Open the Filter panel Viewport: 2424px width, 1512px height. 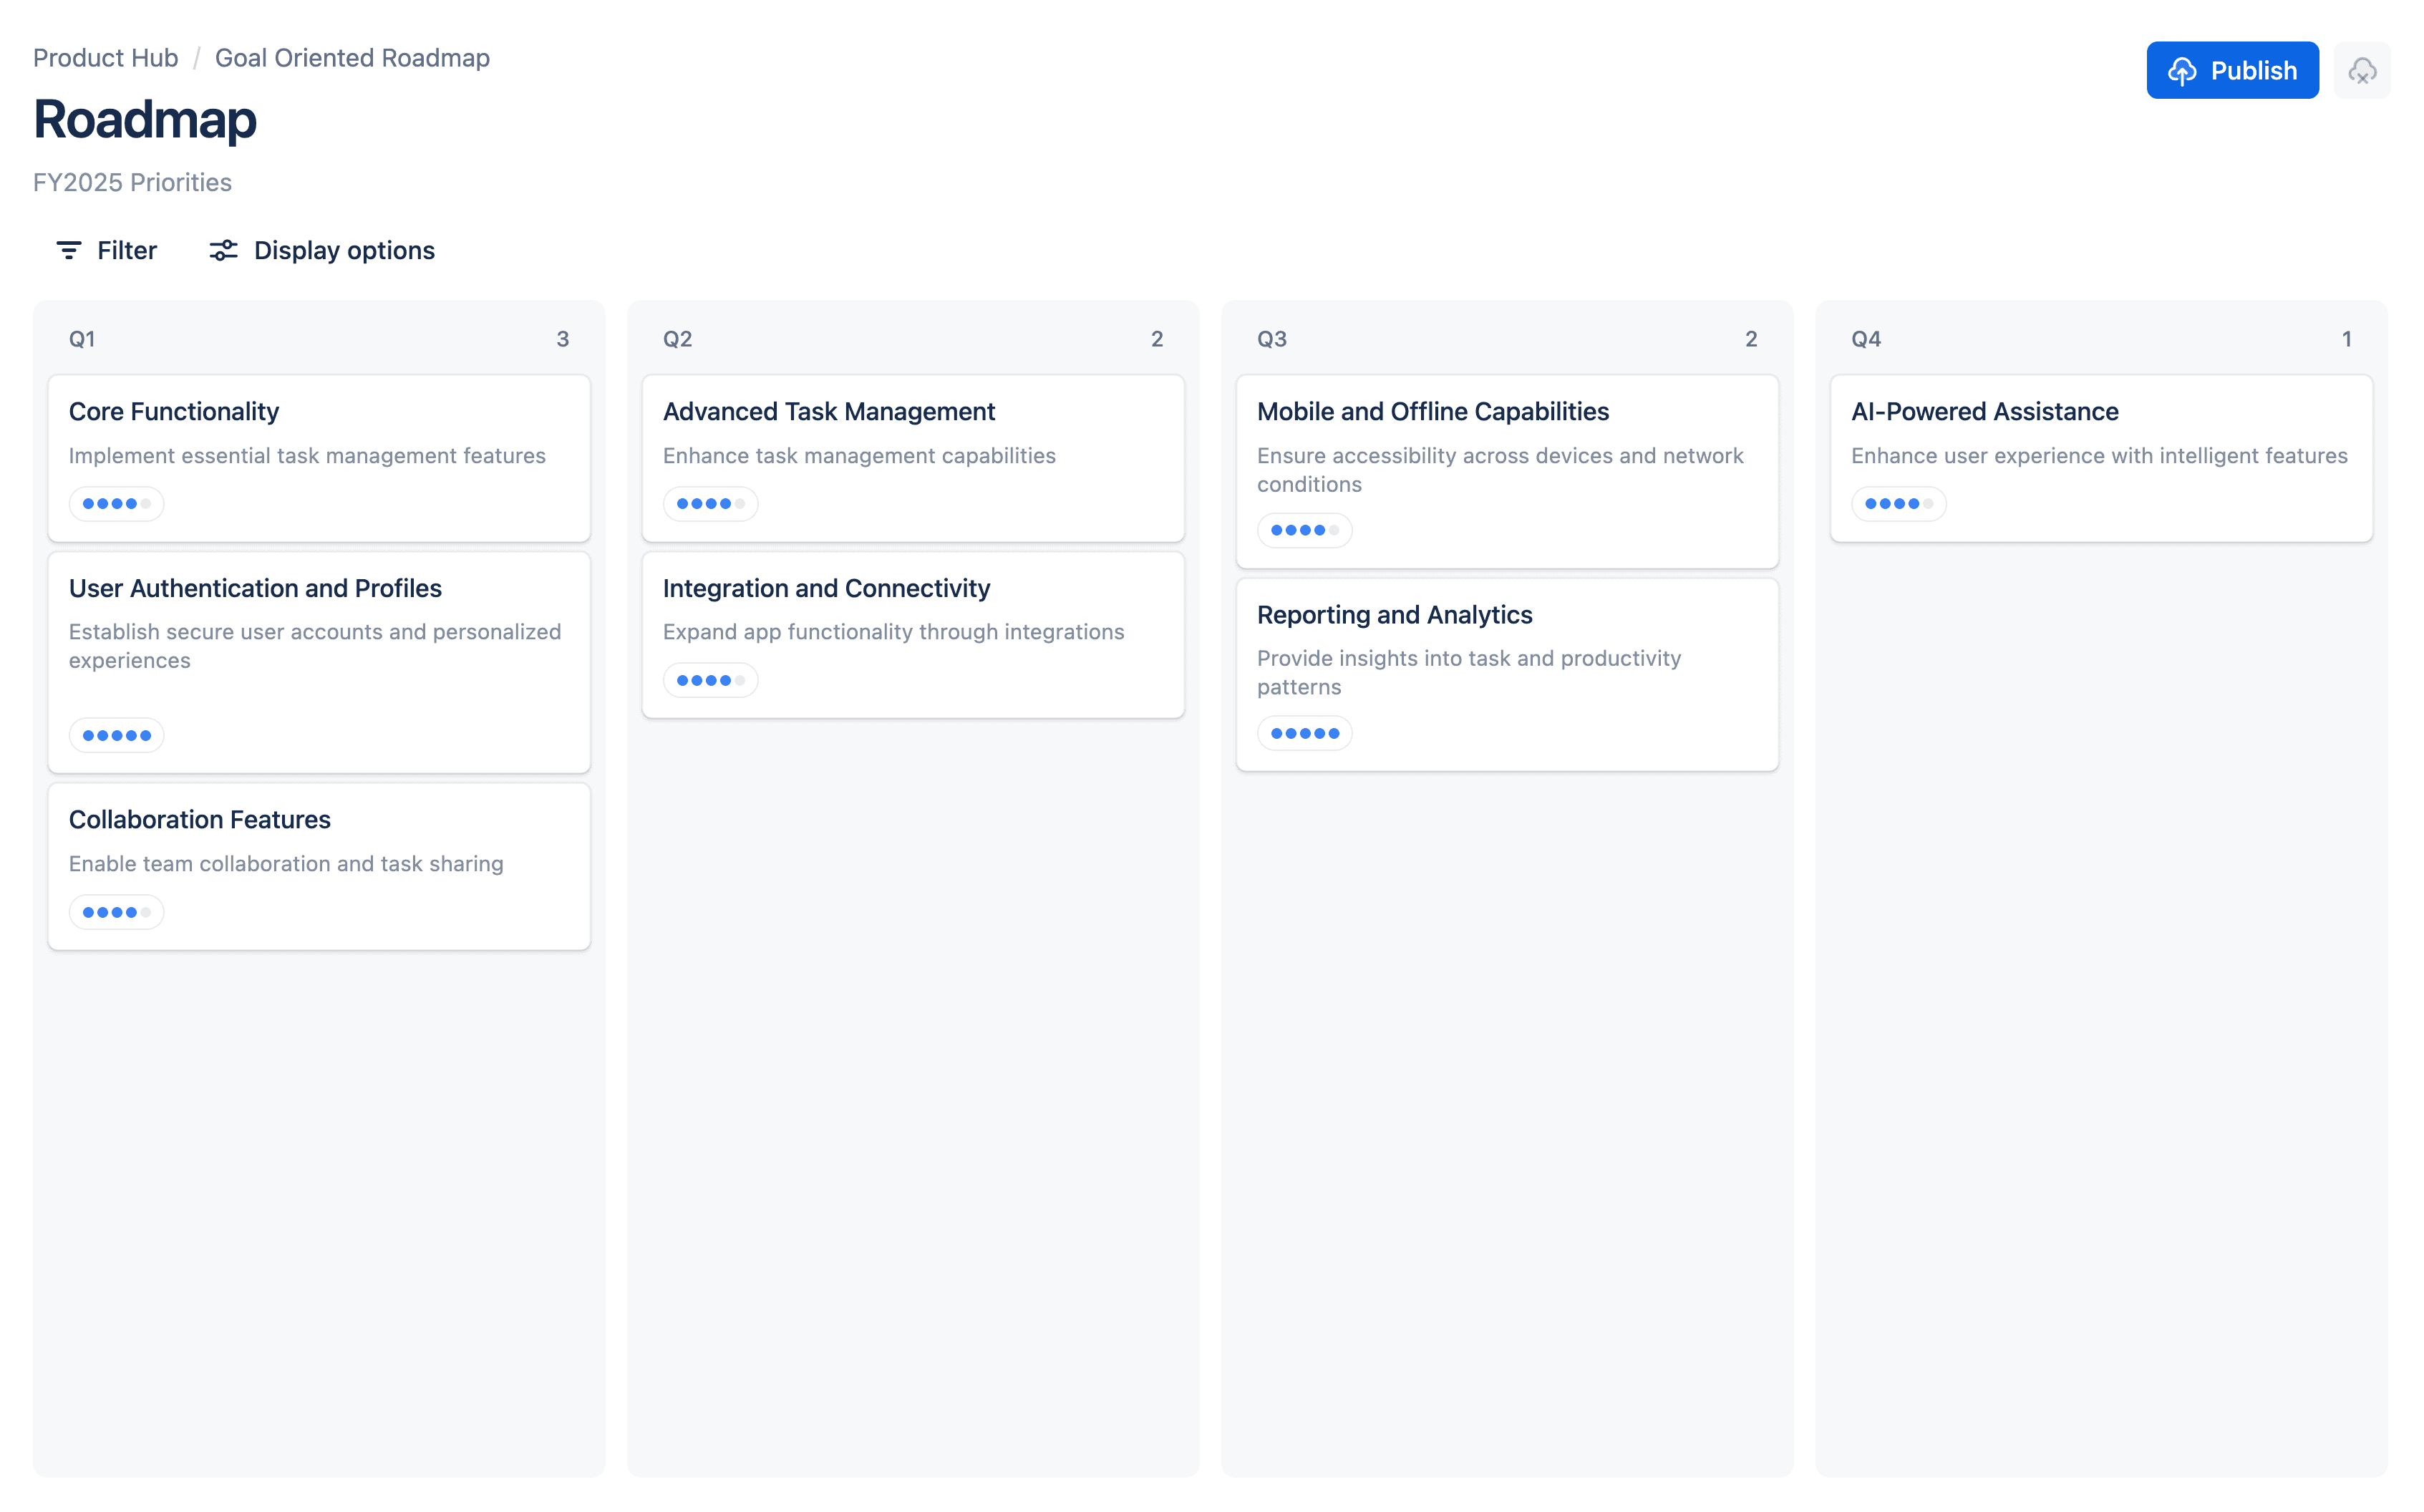[x=106, y=250]
